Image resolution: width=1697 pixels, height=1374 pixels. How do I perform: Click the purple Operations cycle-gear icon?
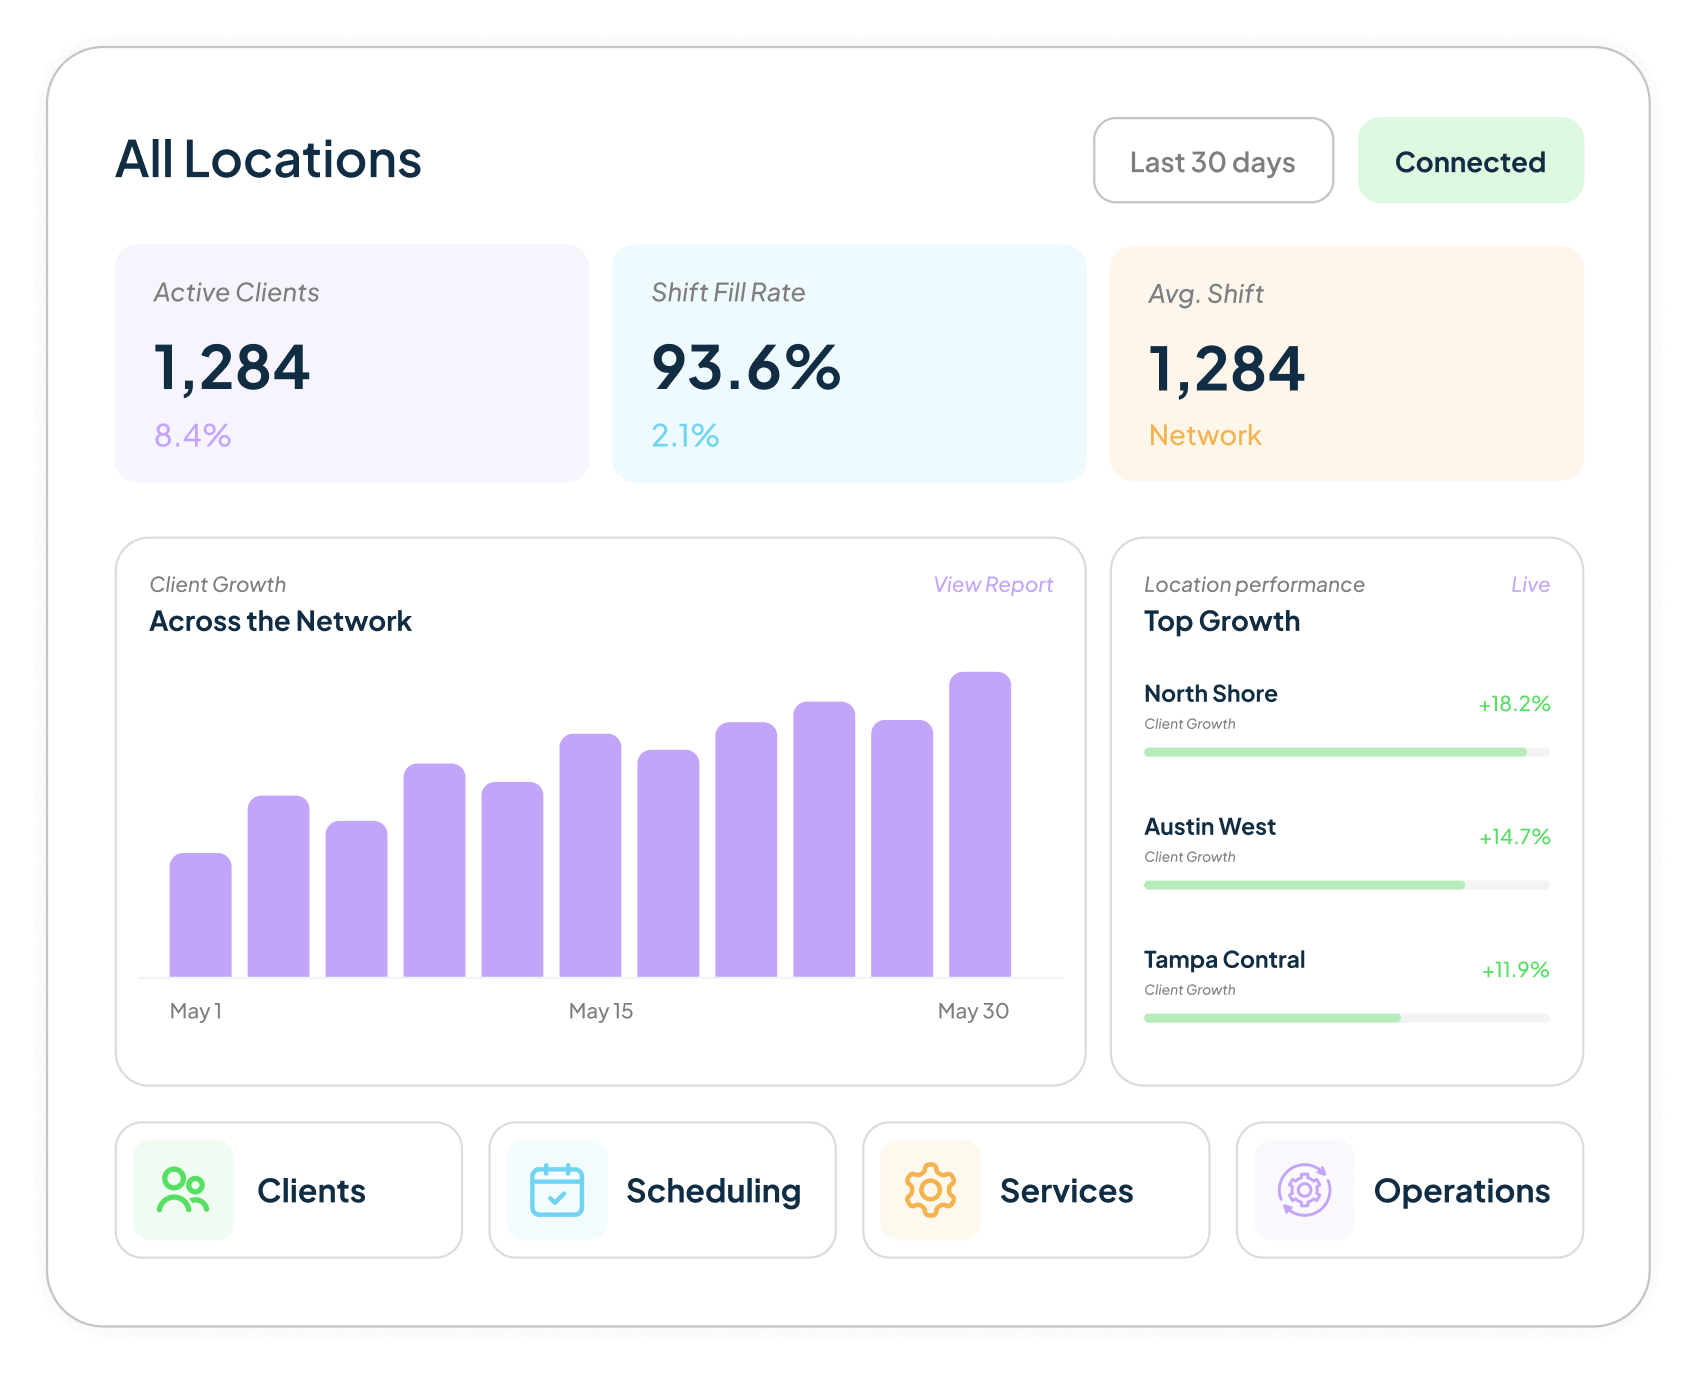click(1305, 1190)
